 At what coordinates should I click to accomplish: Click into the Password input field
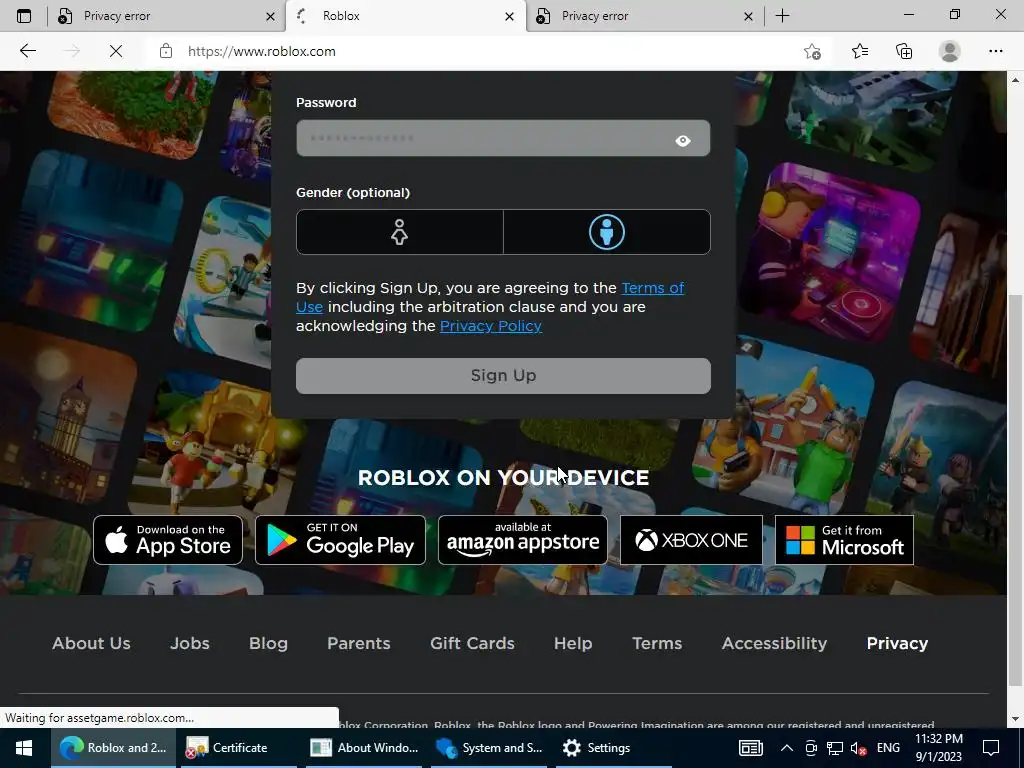click(x=503, y=138)
